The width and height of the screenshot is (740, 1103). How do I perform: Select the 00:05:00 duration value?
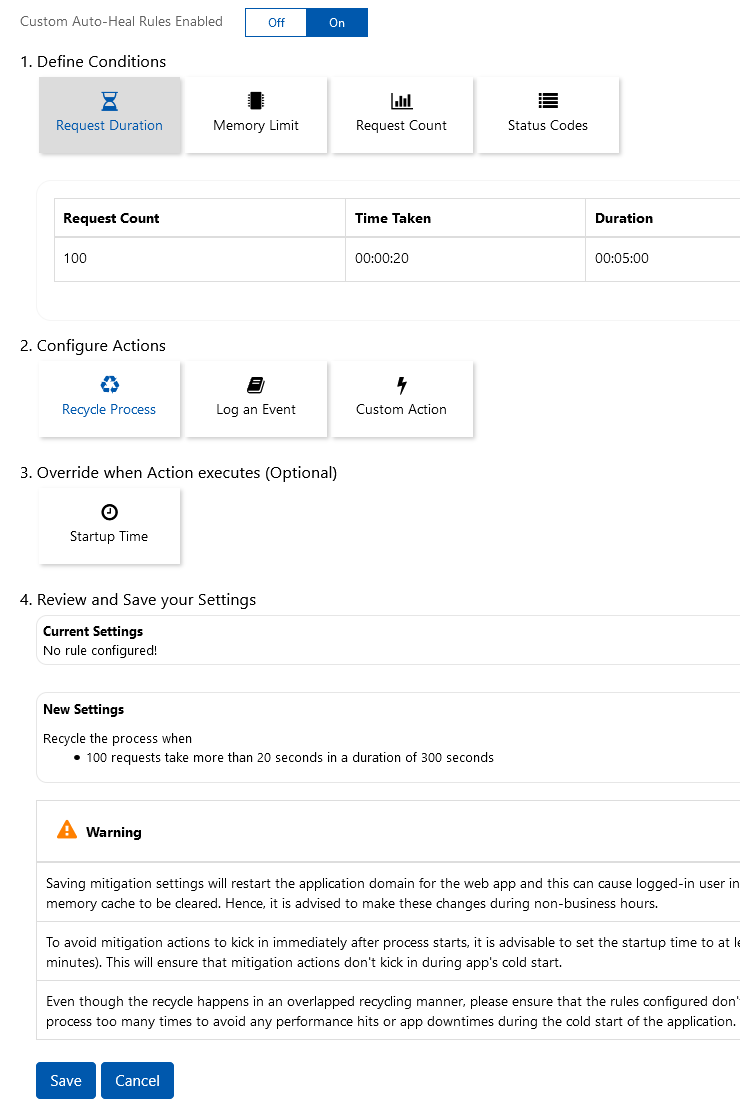pyautogui.click(x=621, y=258)
